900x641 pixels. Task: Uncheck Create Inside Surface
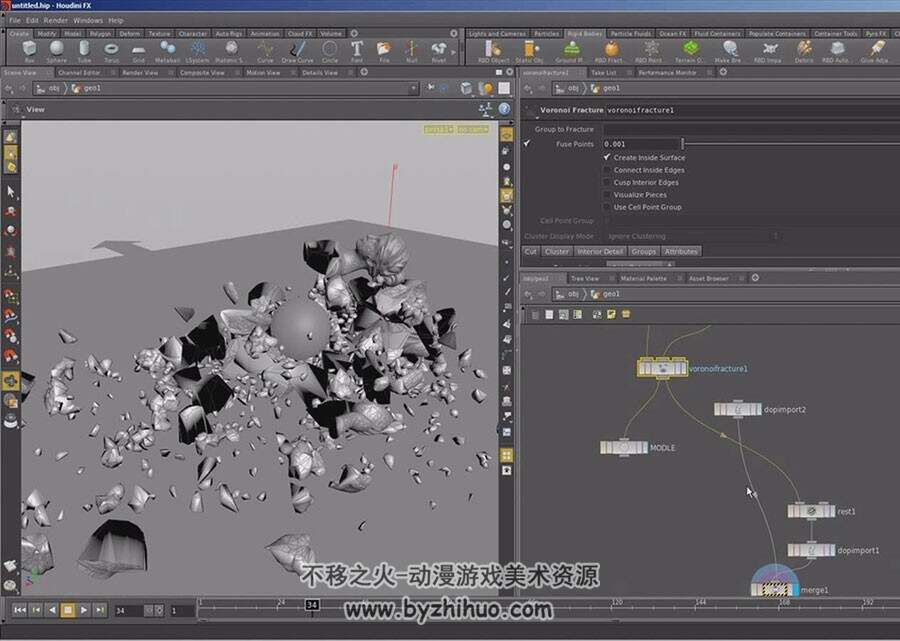(x=607, y=157)
